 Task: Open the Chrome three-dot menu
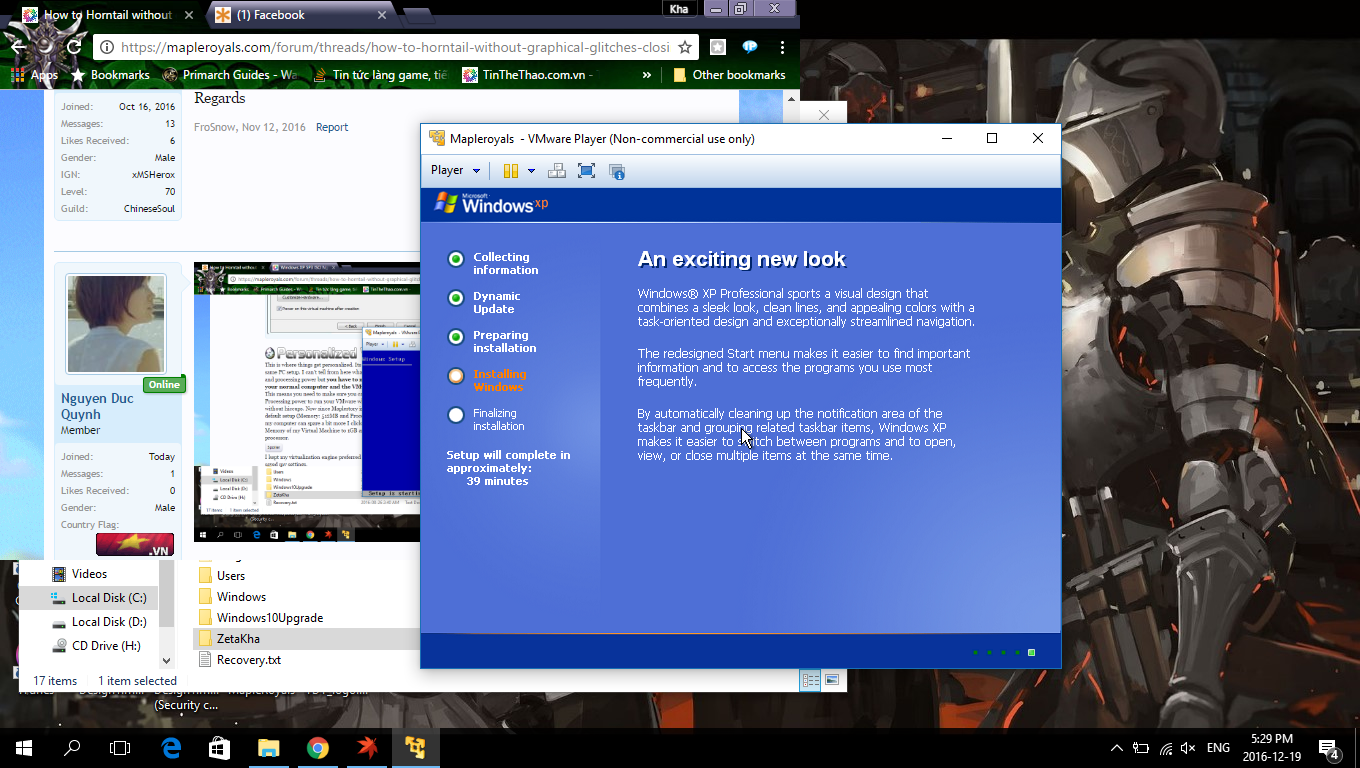coord(782,47)
